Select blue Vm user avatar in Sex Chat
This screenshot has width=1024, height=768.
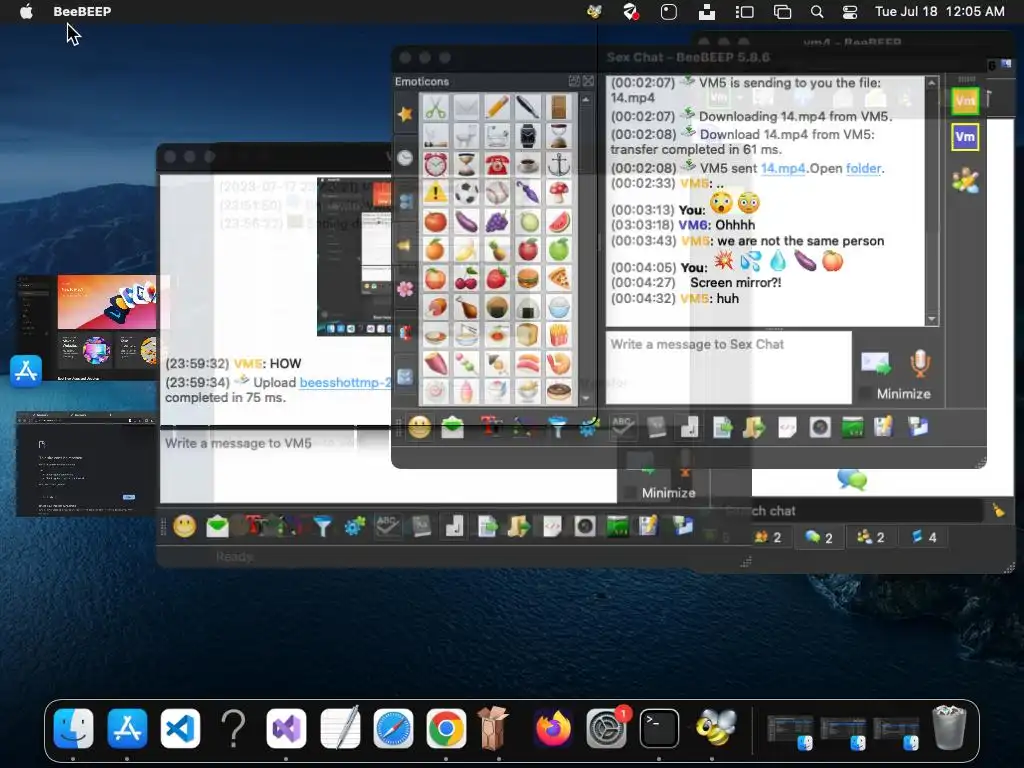[965, 137]
